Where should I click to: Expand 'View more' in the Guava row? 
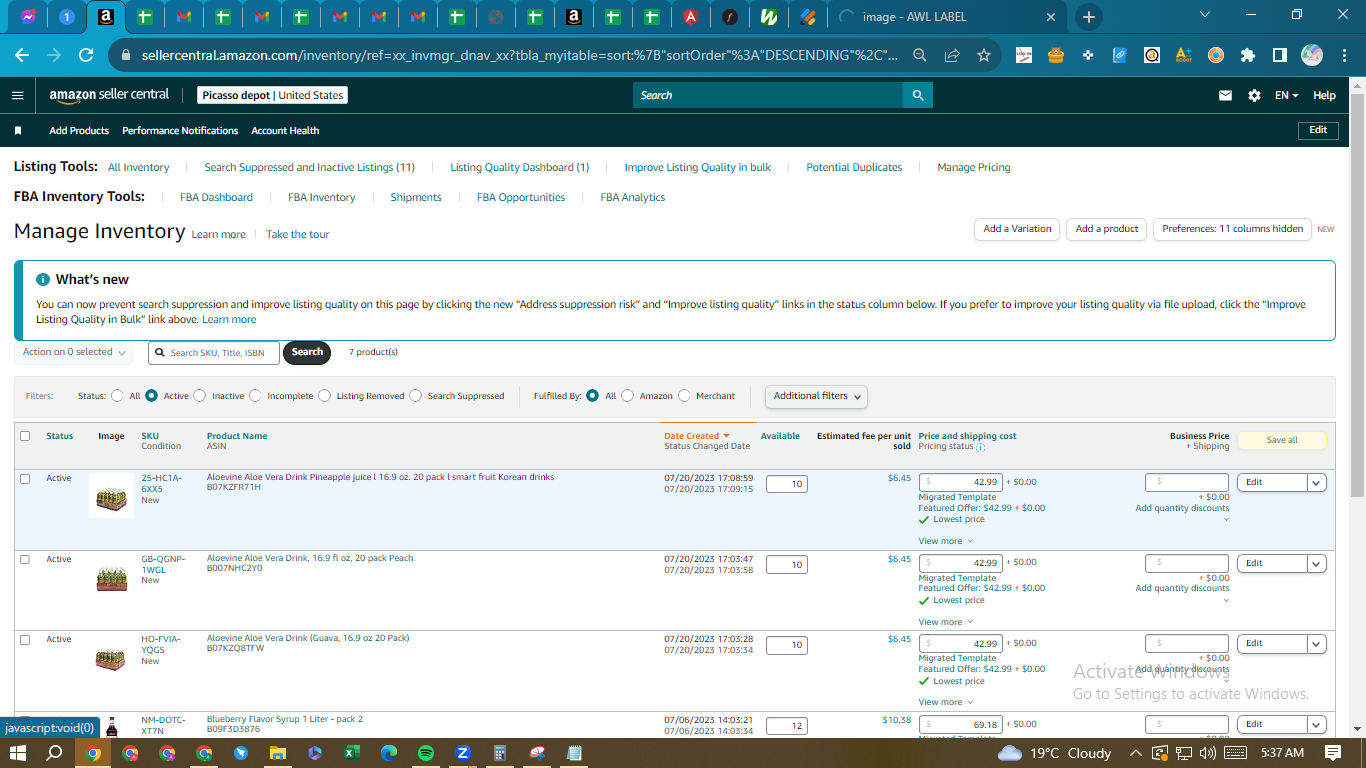pyautogui.click(x=945, y=702)
